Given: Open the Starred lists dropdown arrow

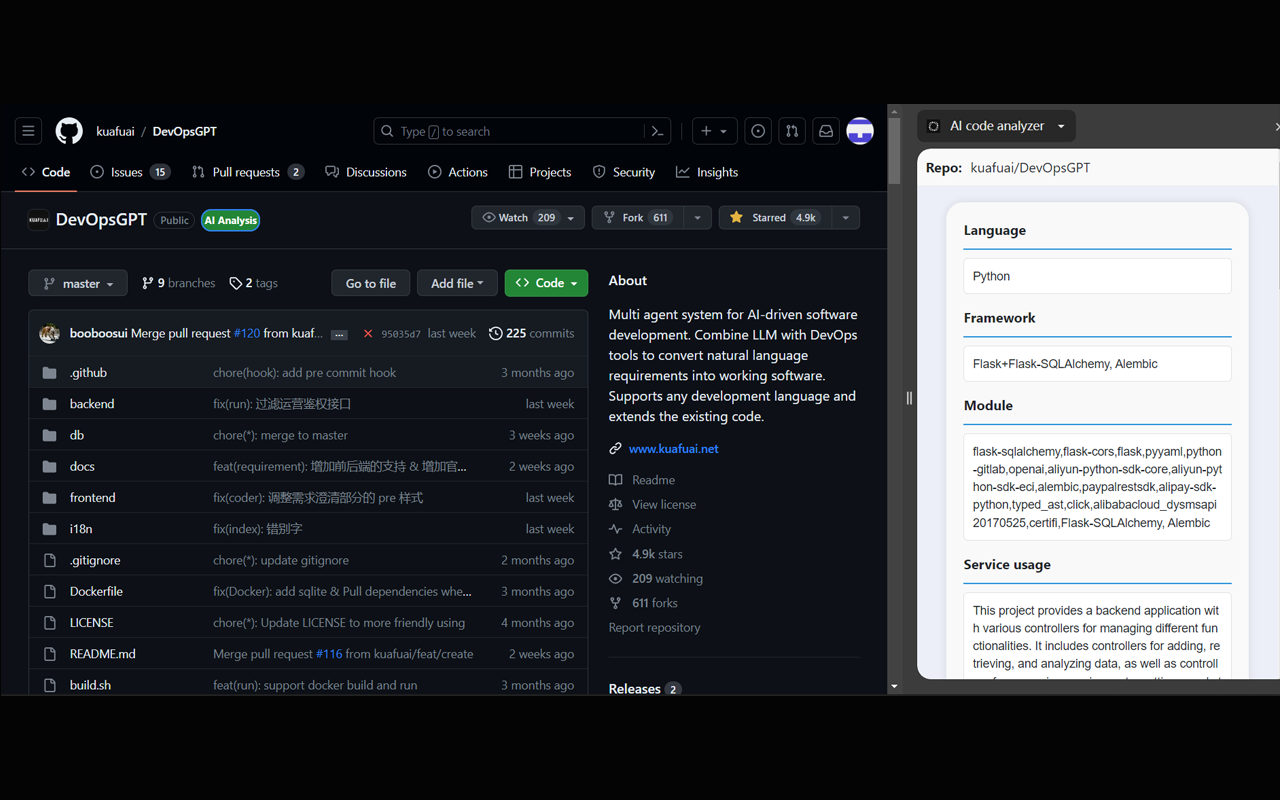Looking at the screenshot, I should tap(845, 217).
